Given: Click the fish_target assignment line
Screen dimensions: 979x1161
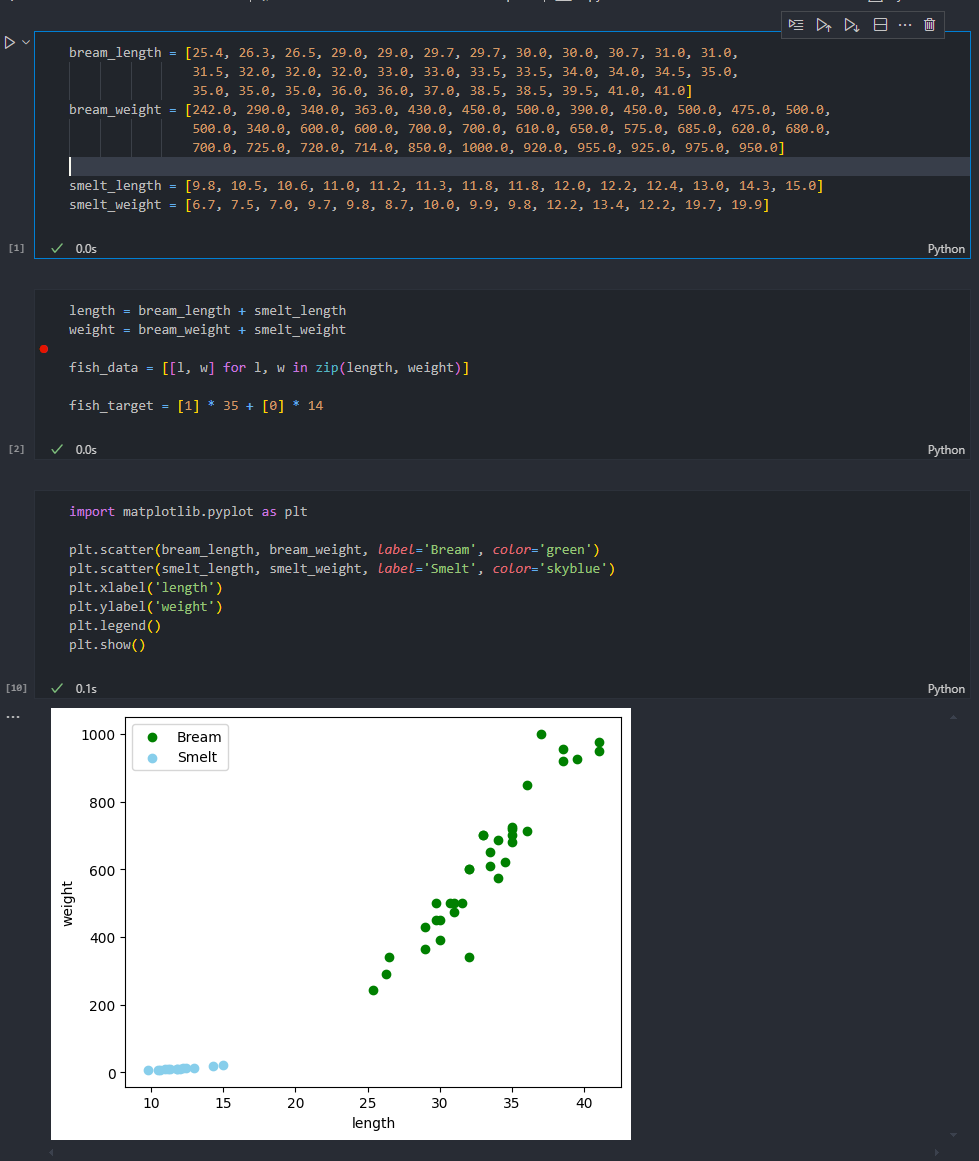Looking at the screenshot, I should [196, 406].
